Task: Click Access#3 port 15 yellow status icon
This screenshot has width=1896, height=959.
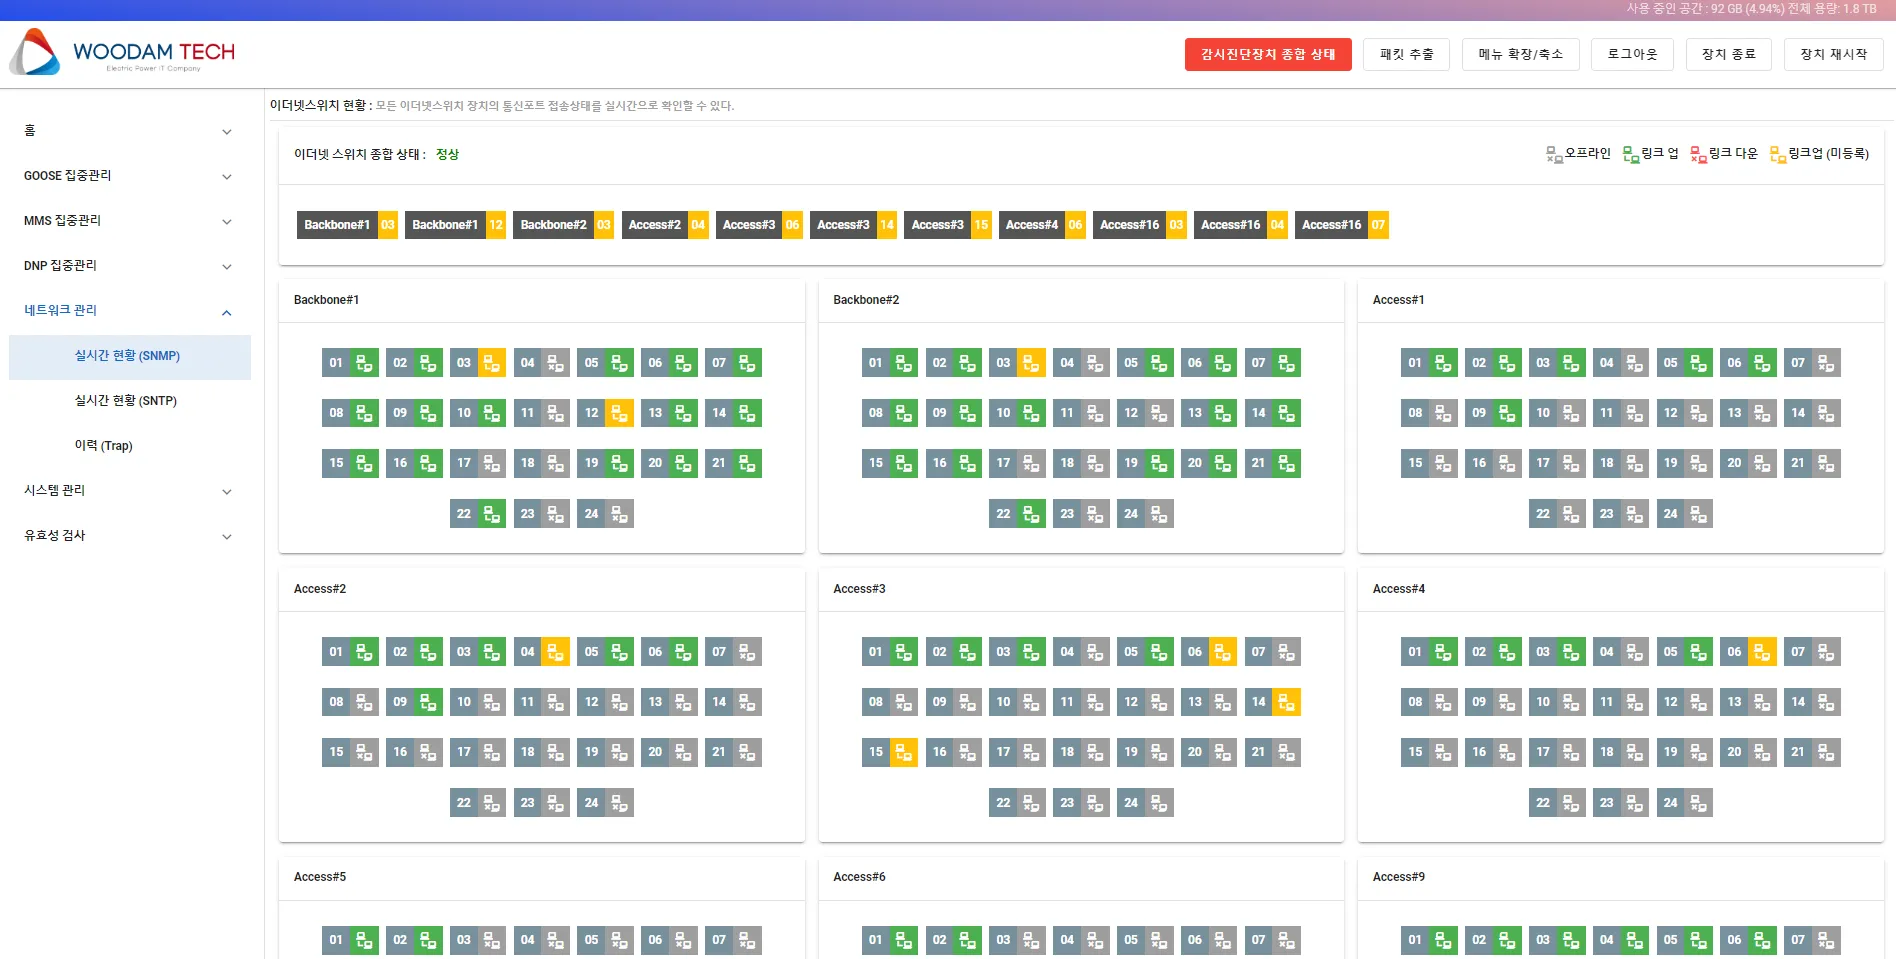Action: (x=904, y=752)
